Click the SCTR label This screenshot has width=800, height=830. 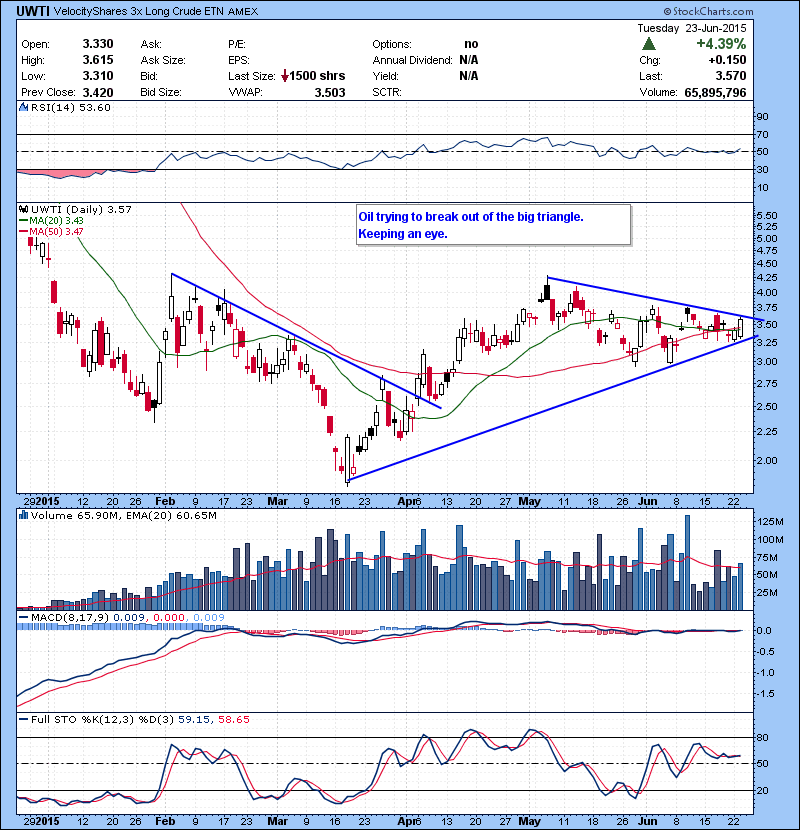click(x=387, y=93)
